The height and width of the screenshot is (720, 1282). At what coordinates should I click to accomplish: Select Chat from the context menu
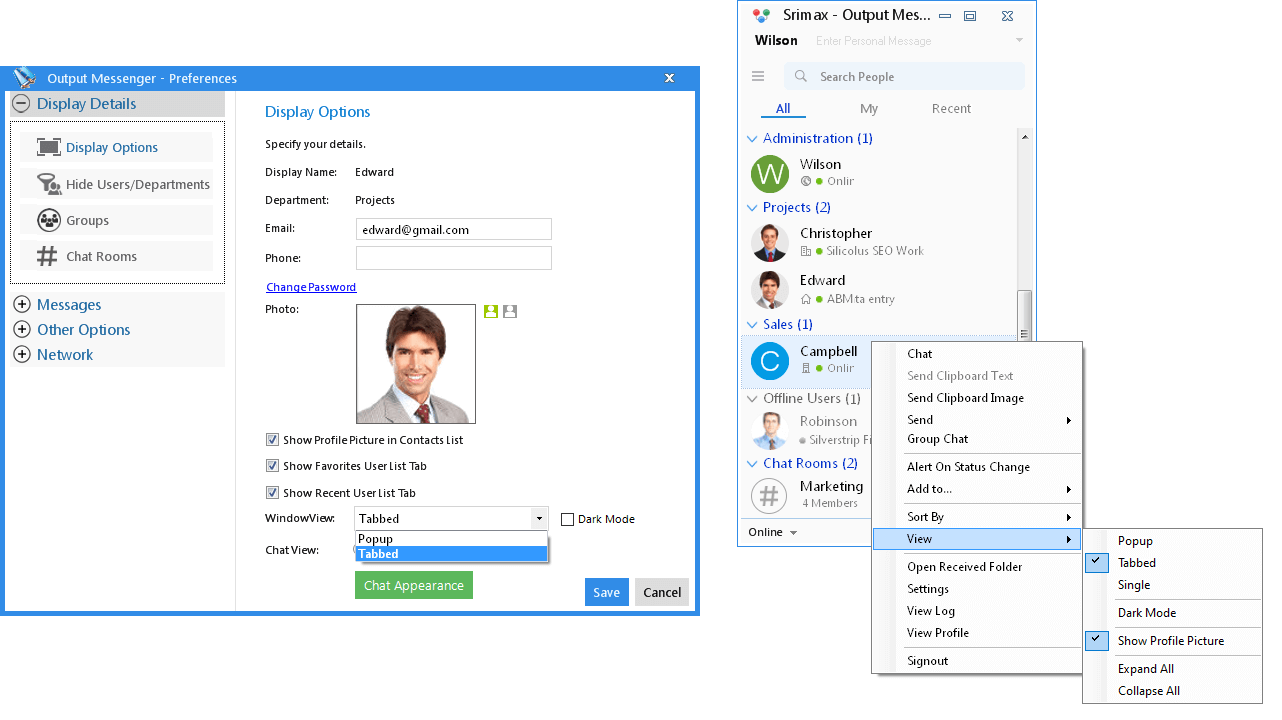[977, 354]
